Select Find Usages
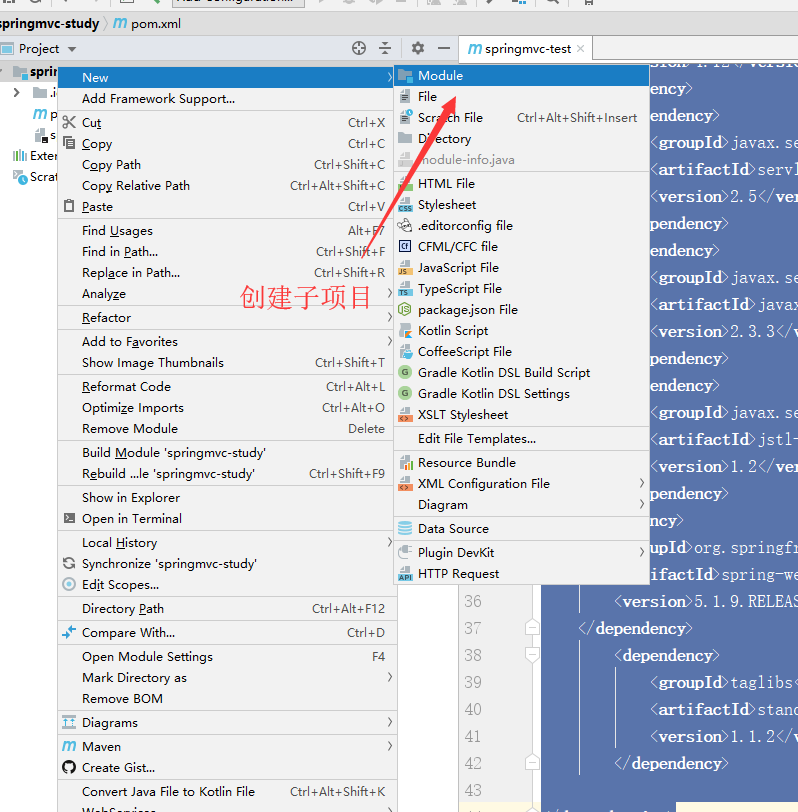 [x=227, y=230]
